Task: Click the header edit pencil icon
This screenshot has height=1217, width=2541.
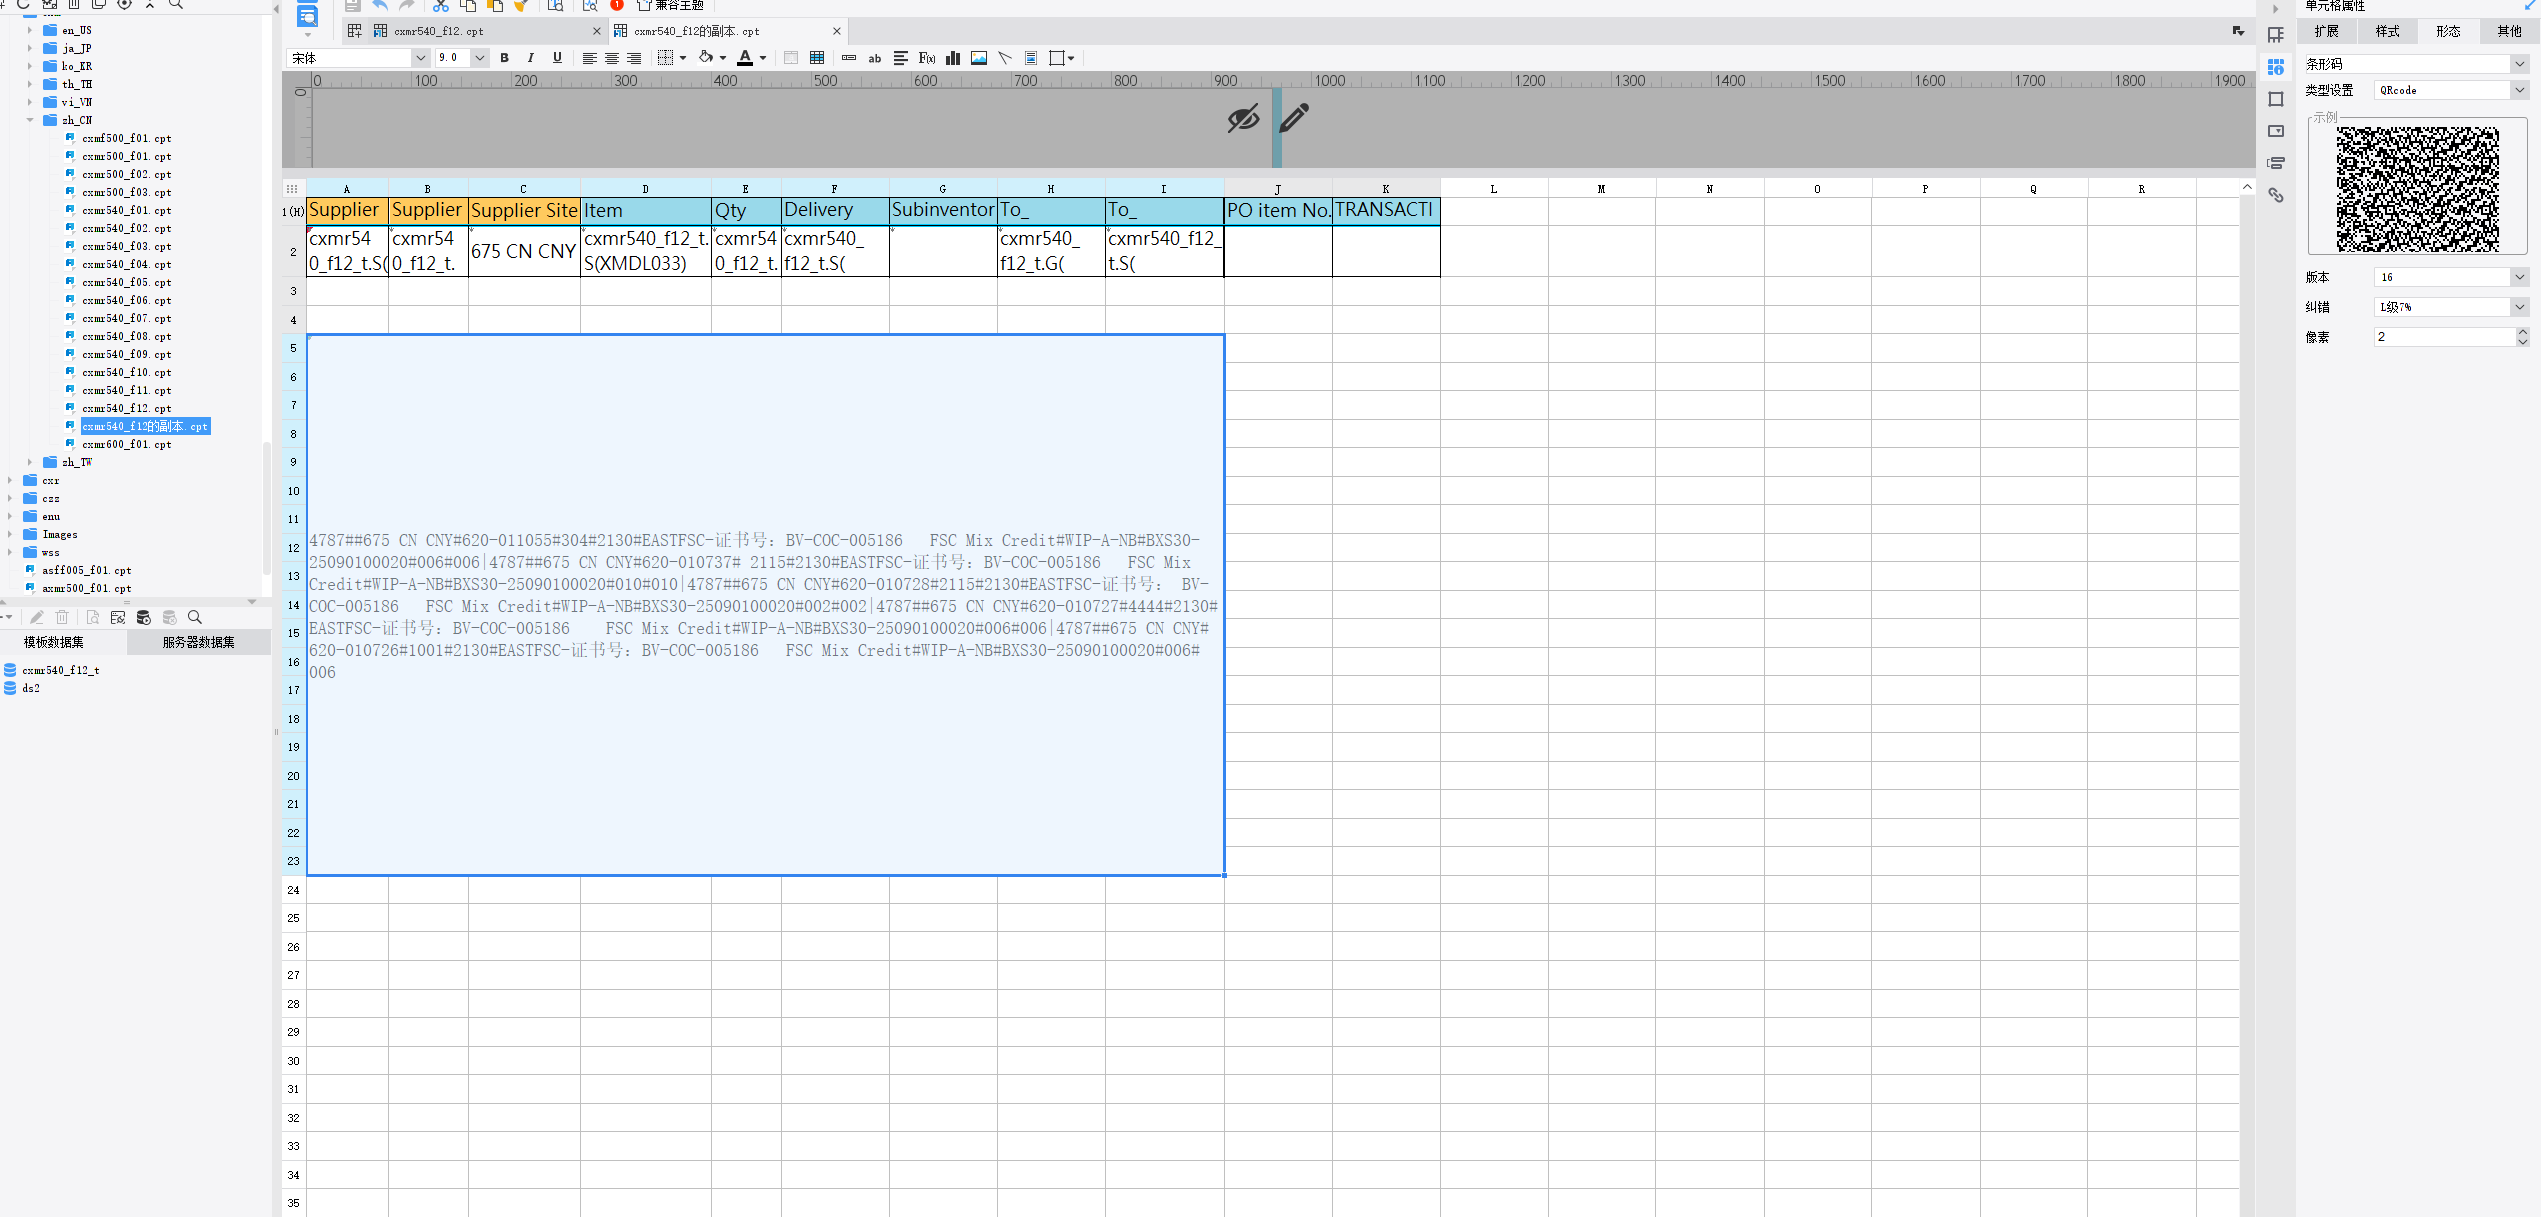Action: click(1294, 118)
